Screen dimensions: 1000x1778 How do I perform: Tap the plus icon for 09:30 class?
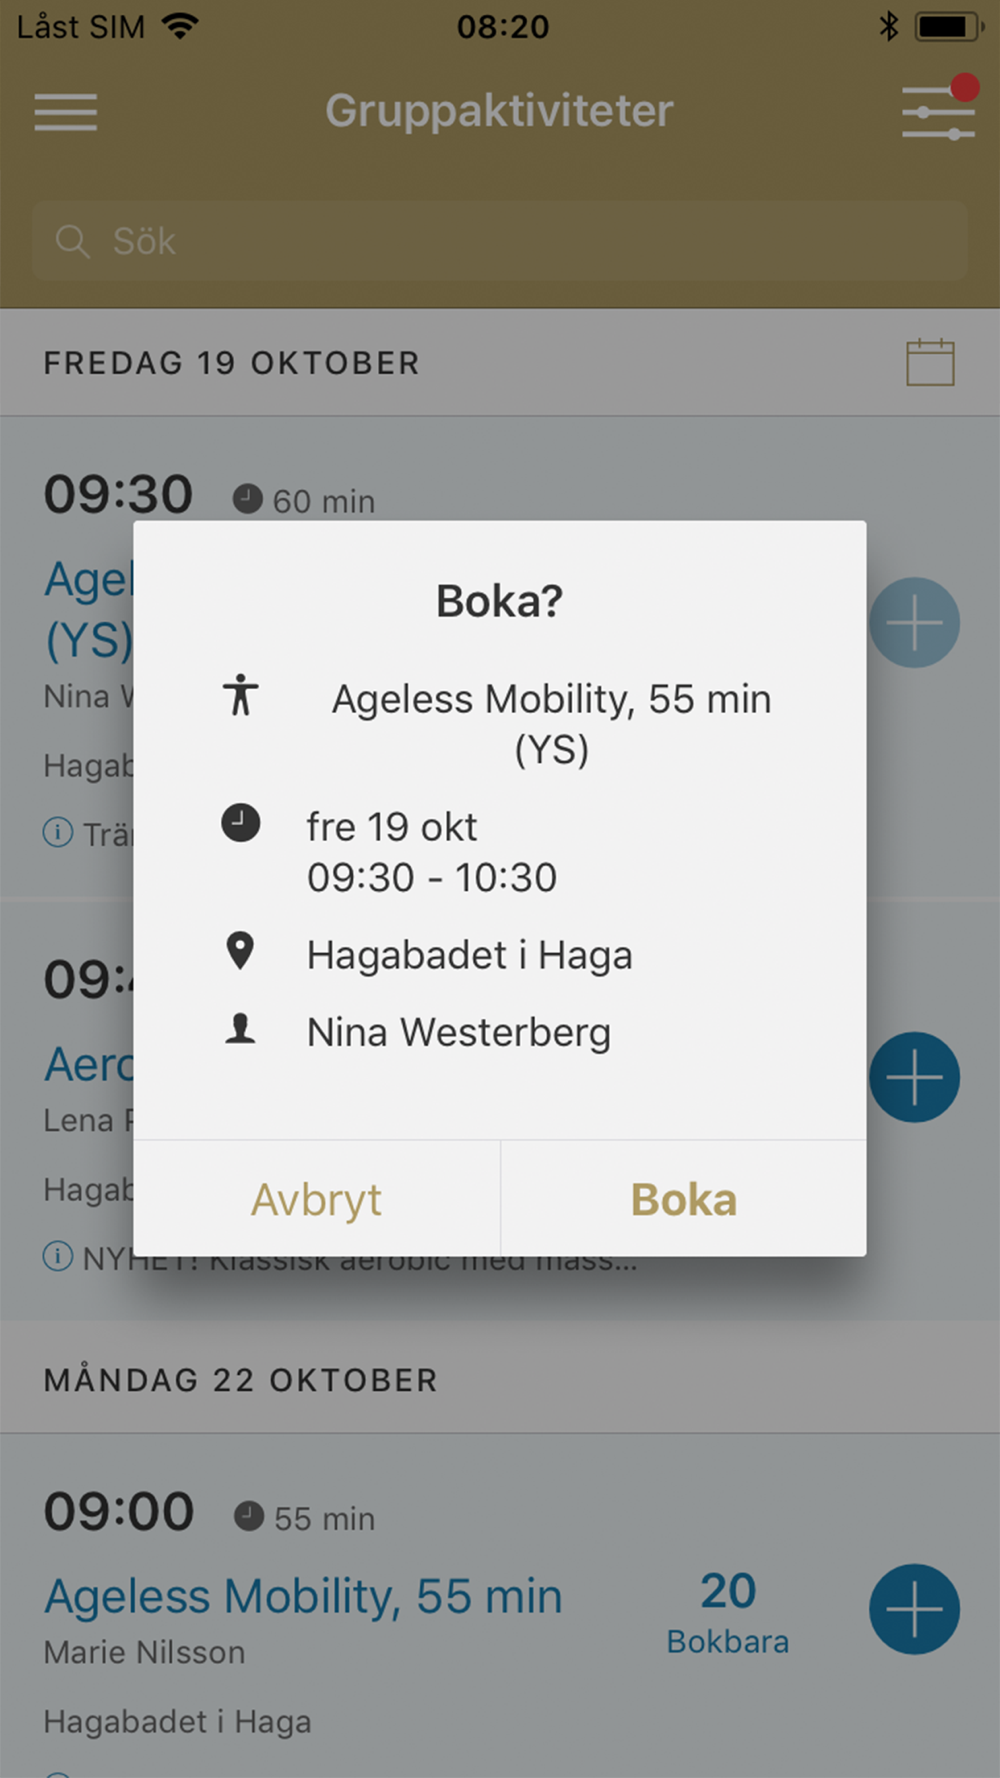914,623
